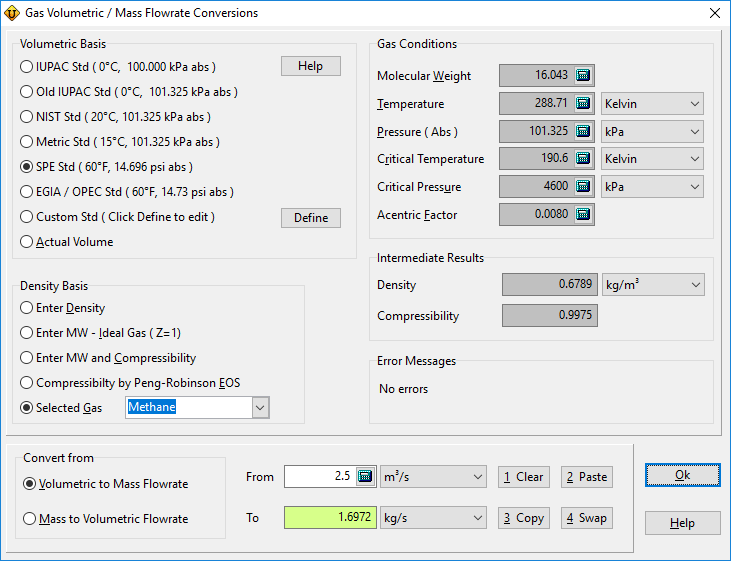Open the Density units kg/m³ dropdown
The width and height of the screenshot is (731, 561).
pyautogui.click(x=653, y=284)
